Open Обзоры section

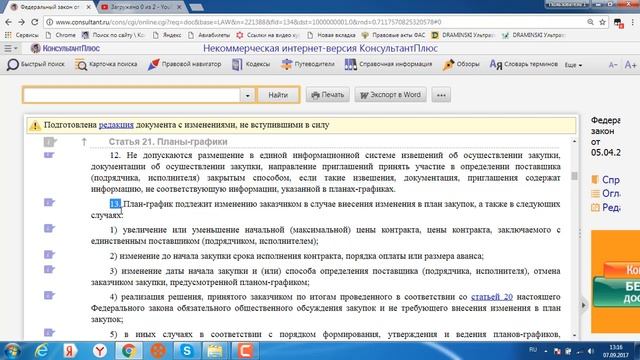click(461, 64)
